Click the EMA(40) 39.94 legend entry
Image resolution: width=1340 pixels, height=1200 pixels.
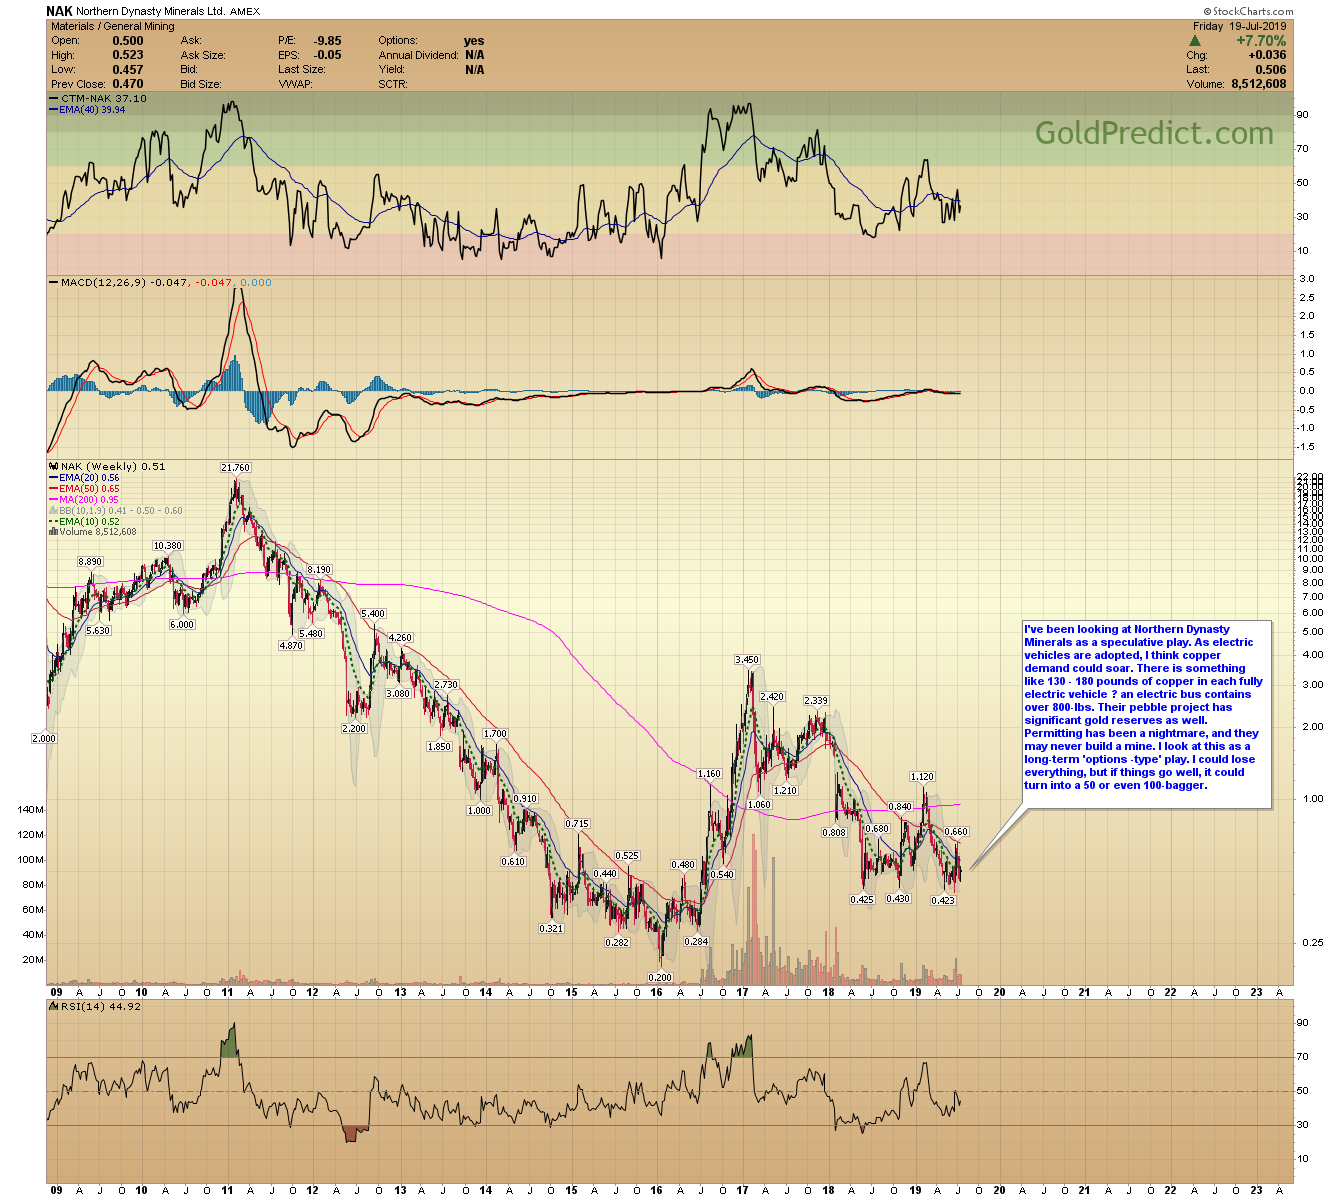87,110
